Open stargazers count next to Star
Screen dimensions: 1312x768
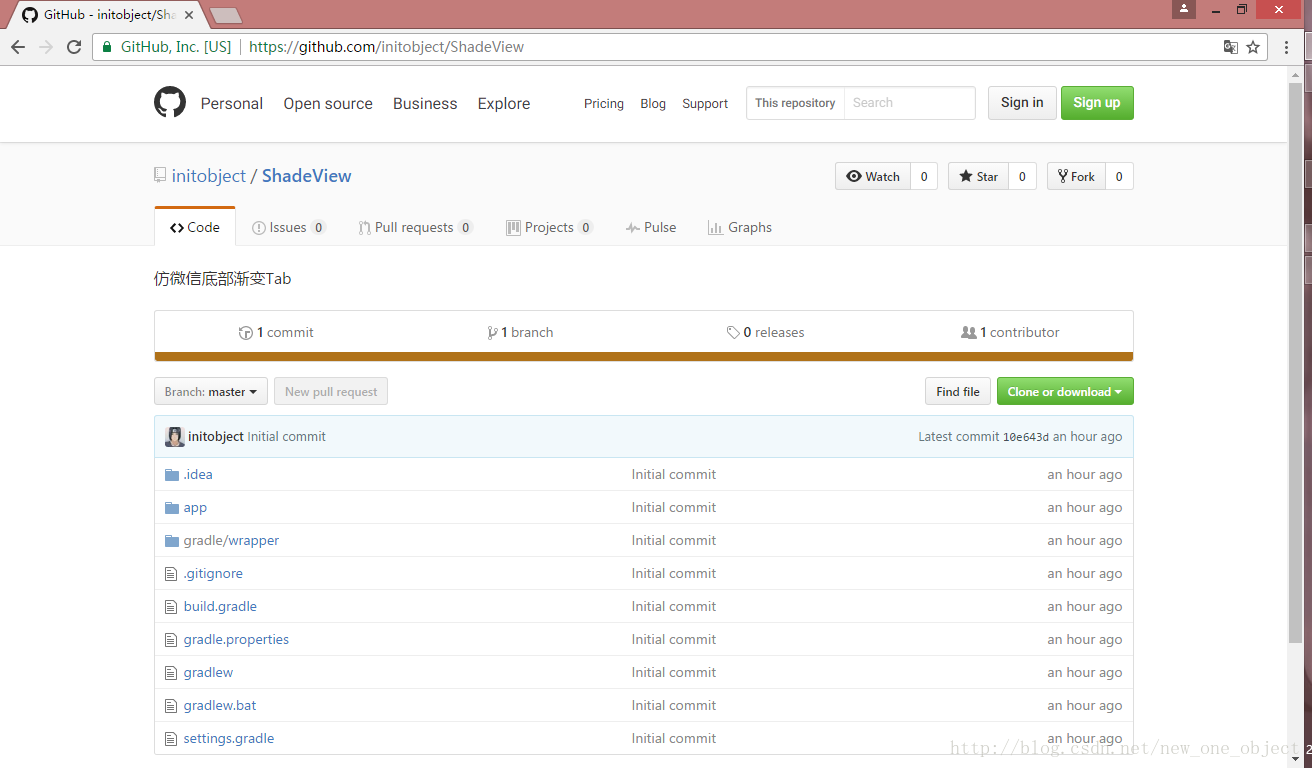click(1022, 176)
